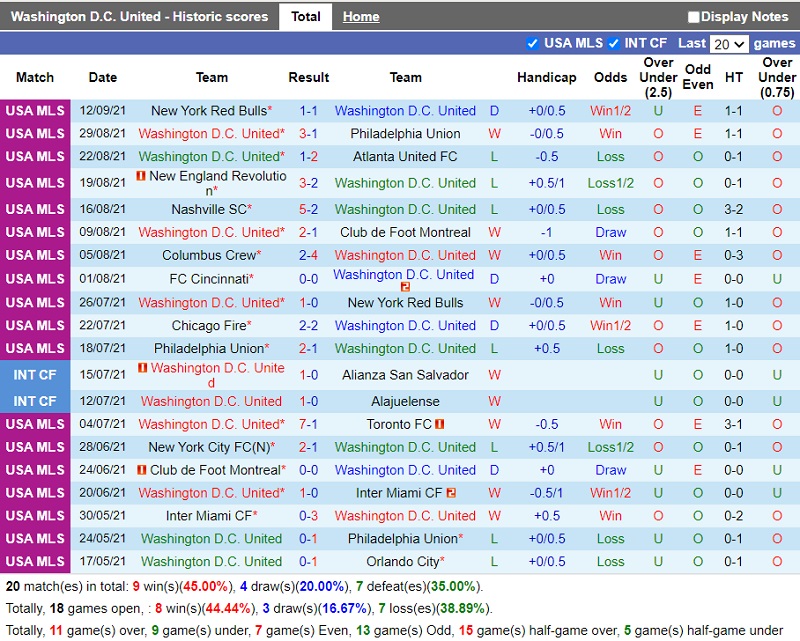Click red card icon beside New England Revolution

tap(142, 176)
